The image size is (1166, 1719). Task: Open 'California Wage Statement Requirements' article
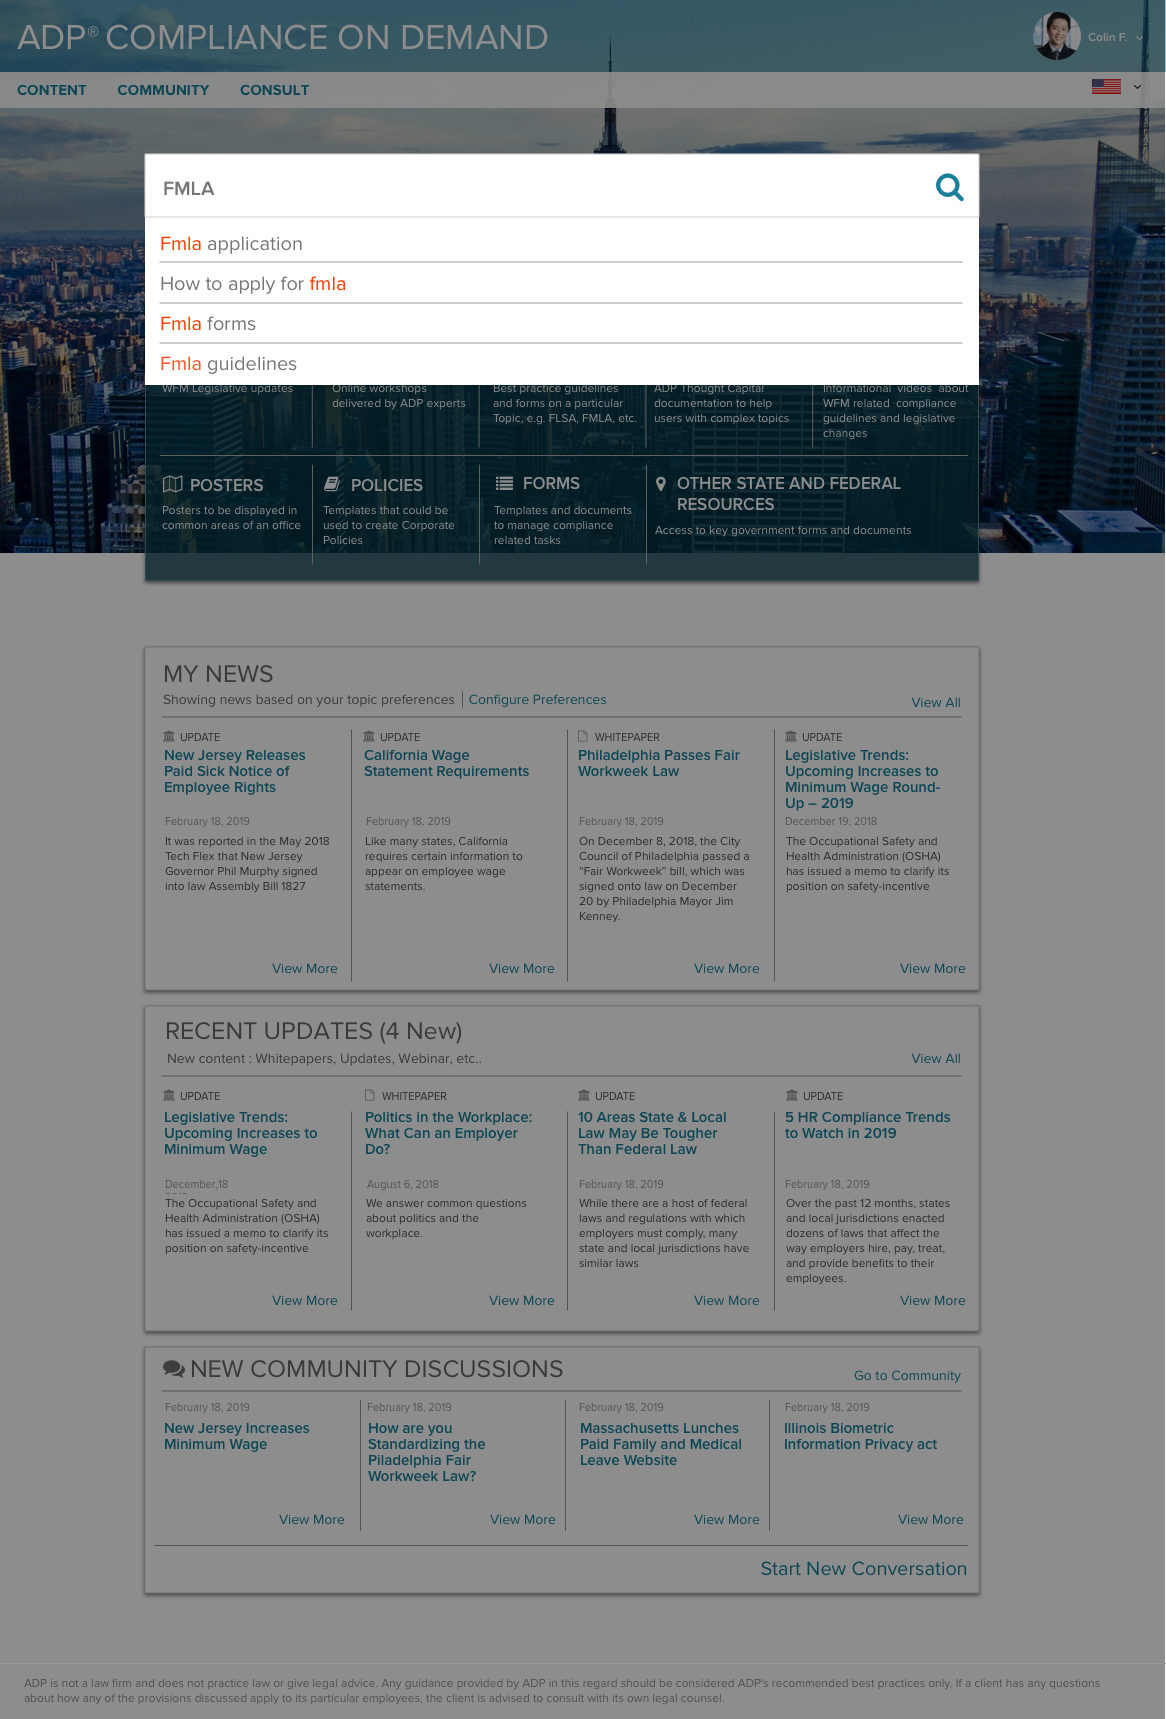446,764
